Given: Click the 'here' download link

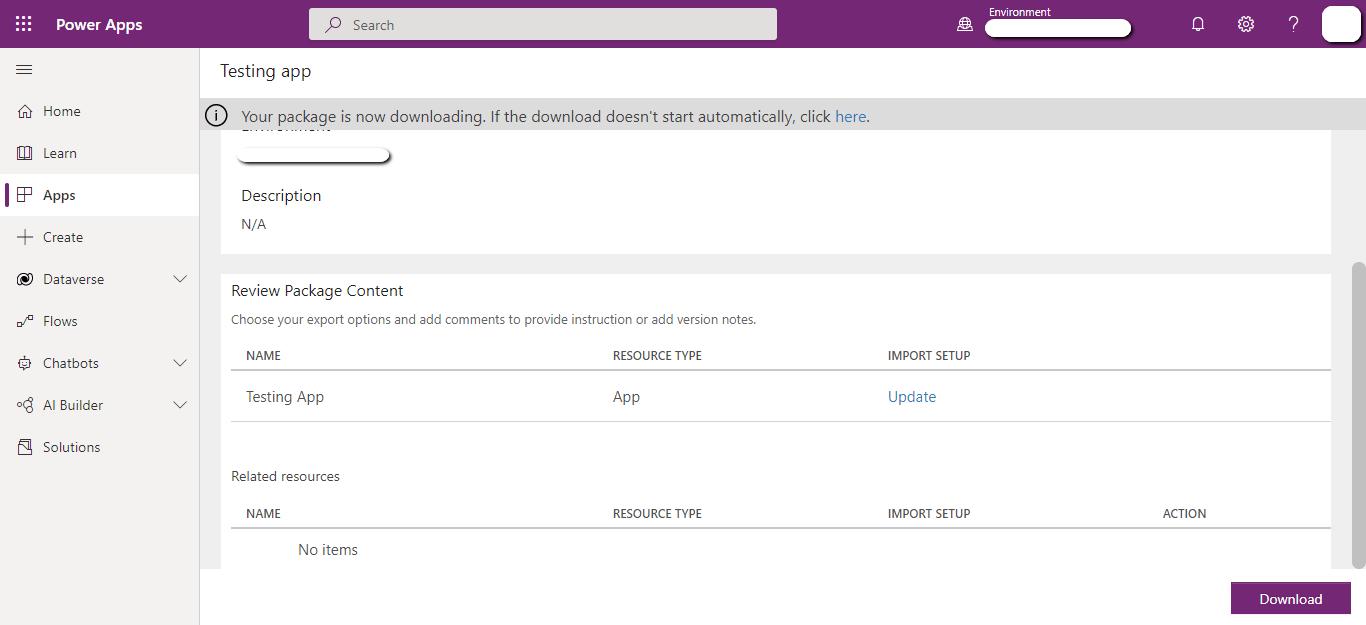Looking at the screenshot, I should click(850, 116).
